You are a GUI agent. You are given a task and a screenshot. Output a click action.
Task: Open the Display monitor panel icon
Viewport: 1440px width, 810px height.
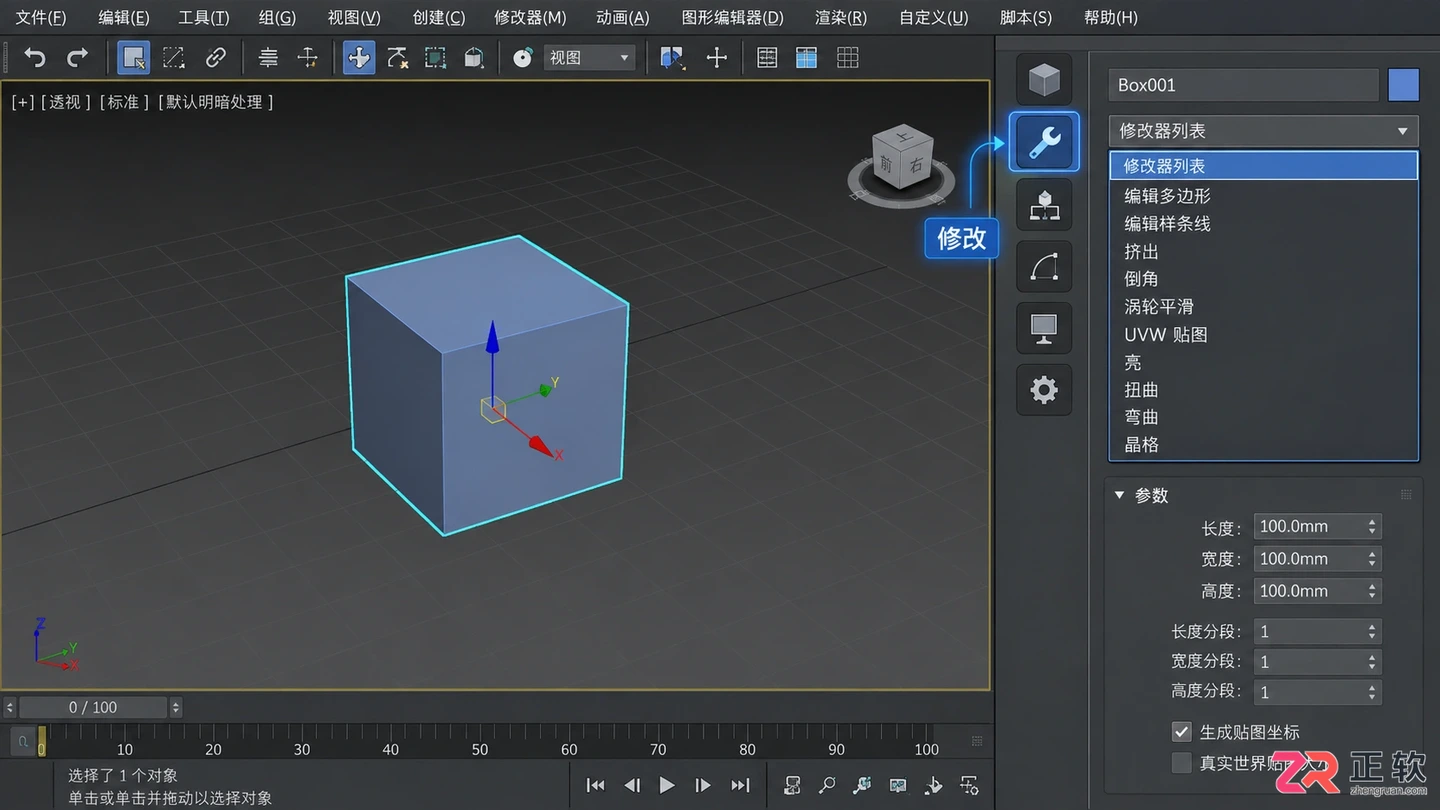pos(1044,328)
